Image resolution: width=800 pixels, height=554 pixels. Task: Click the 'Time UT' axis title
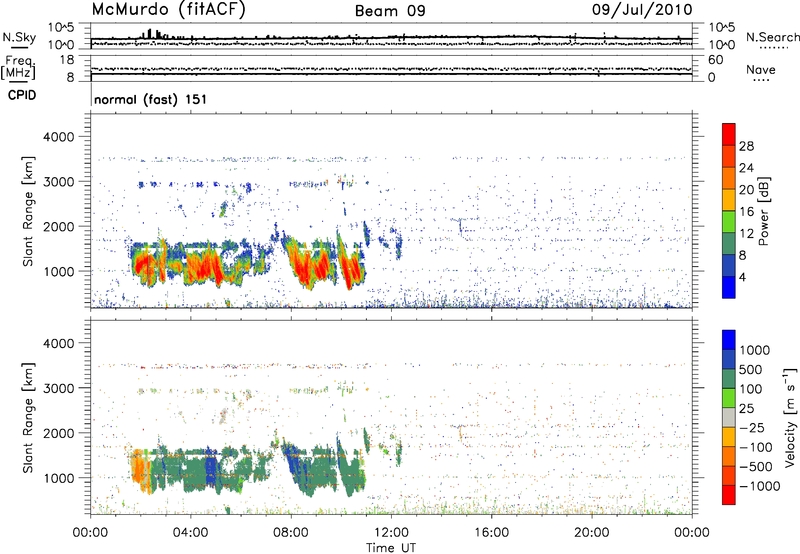coord(391,547)
